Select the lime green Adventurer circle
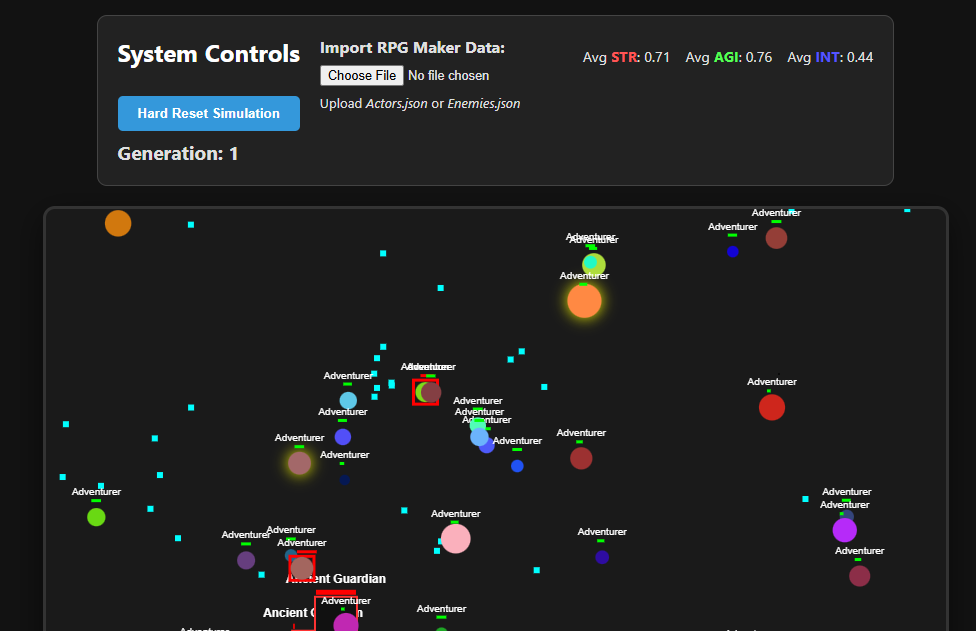This screenshot has height=631, width=976. (x=96, y=517)
